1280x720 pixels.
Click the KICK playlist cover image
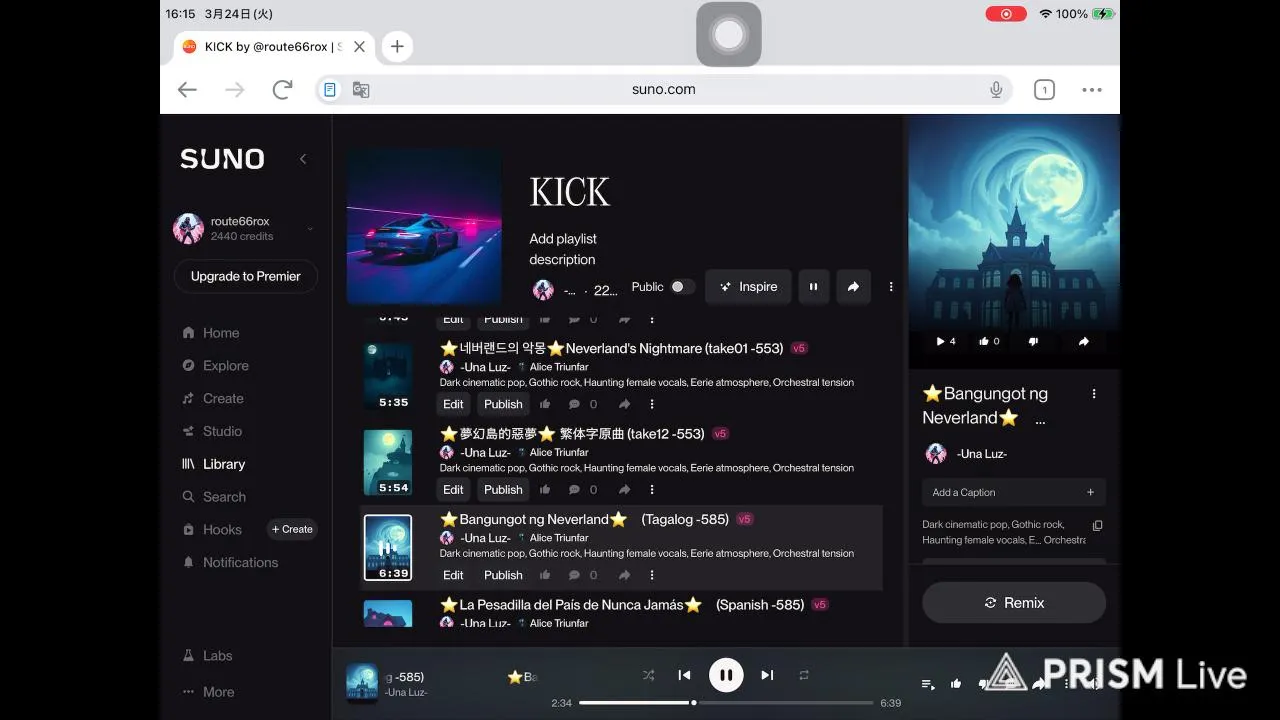point(424,226)
